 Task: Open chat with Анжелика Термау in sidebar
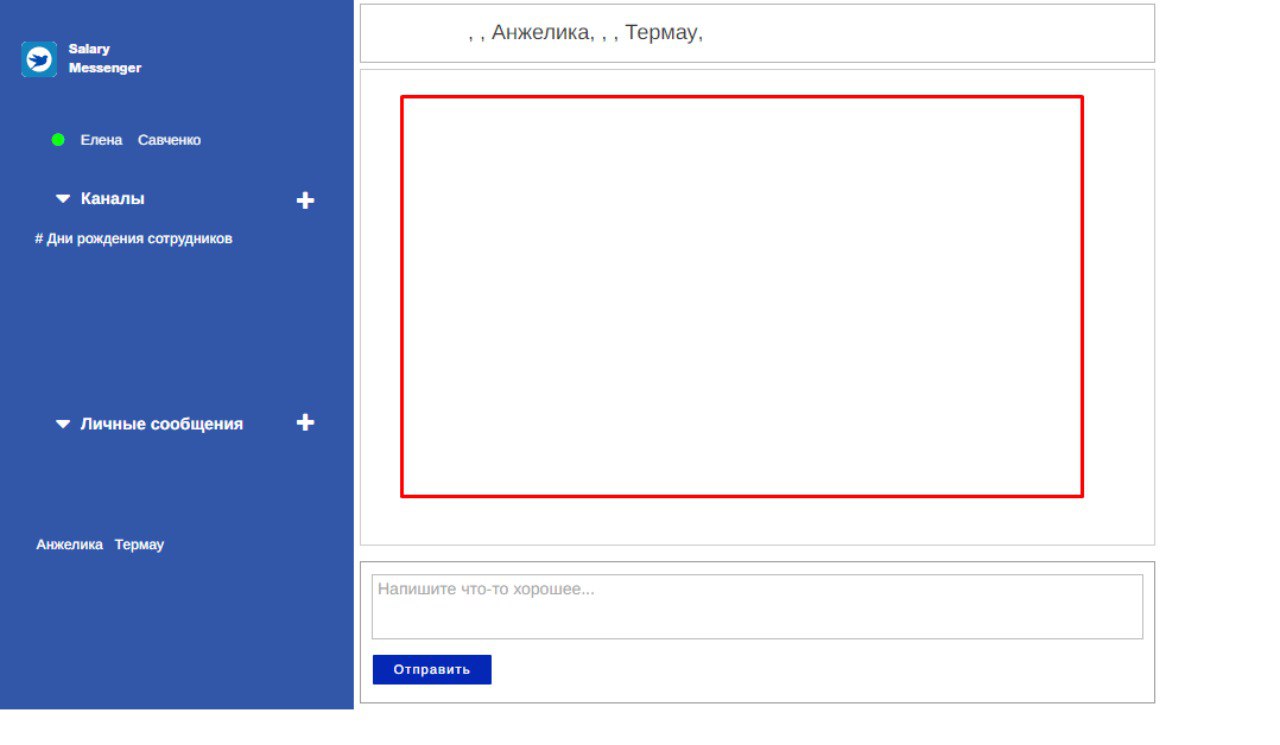point(100,545)
